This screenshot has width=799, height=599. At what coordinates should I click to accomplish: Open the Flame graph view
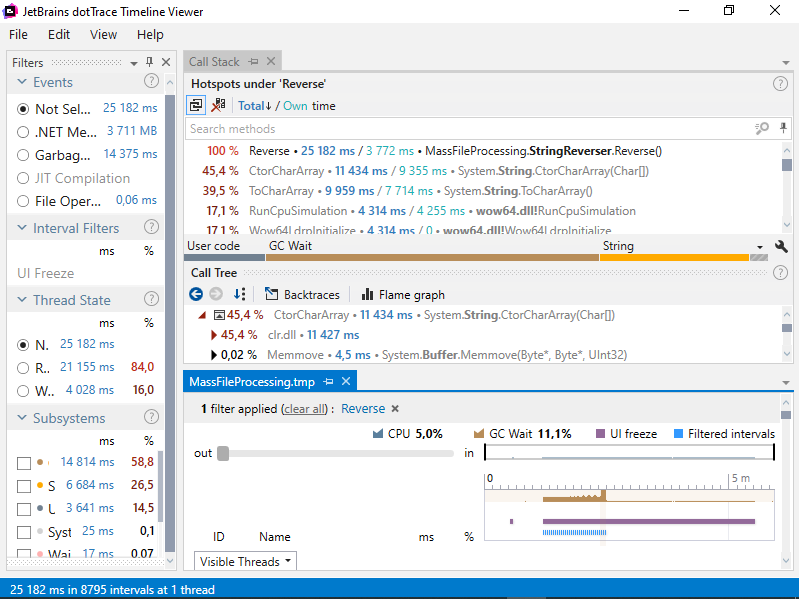[x=403, y=294]
